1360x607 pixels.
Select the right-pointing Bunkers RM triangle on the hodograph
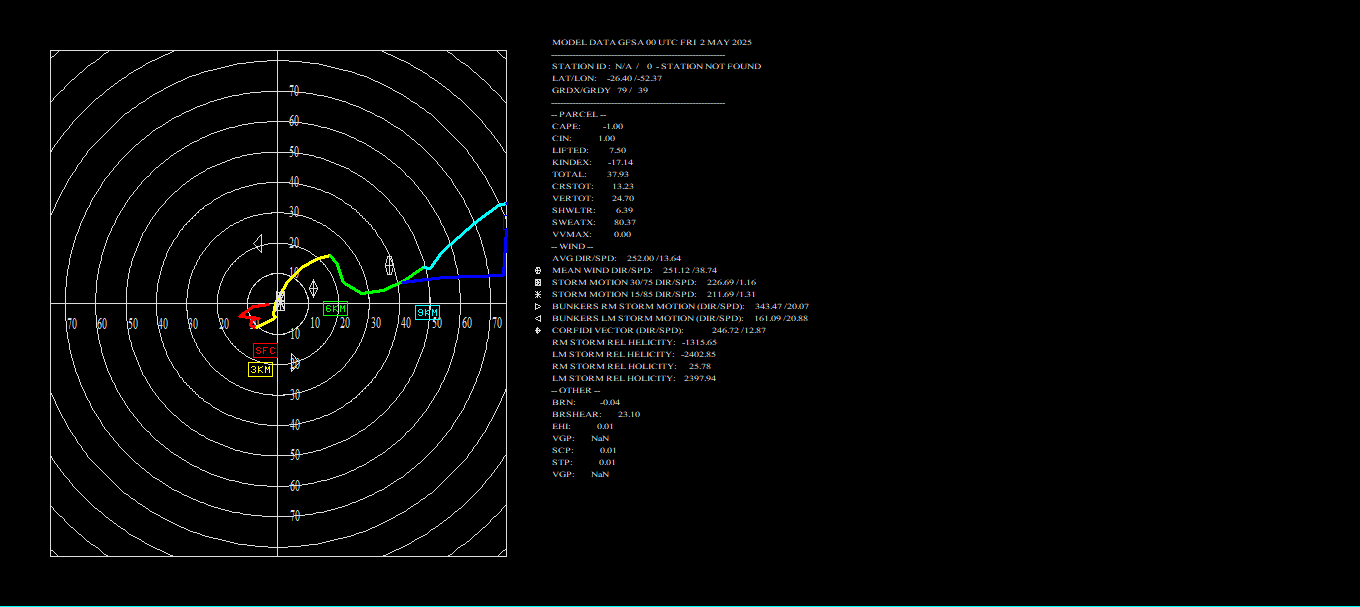(295, 362)
